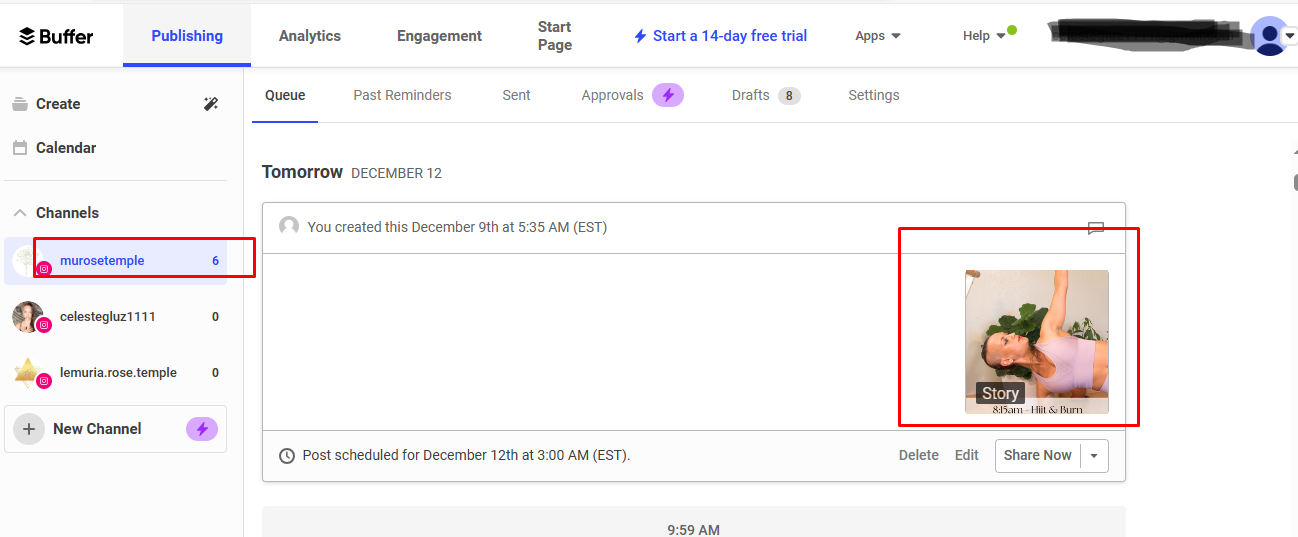Click the lightning badge next to Approvals

668,95
